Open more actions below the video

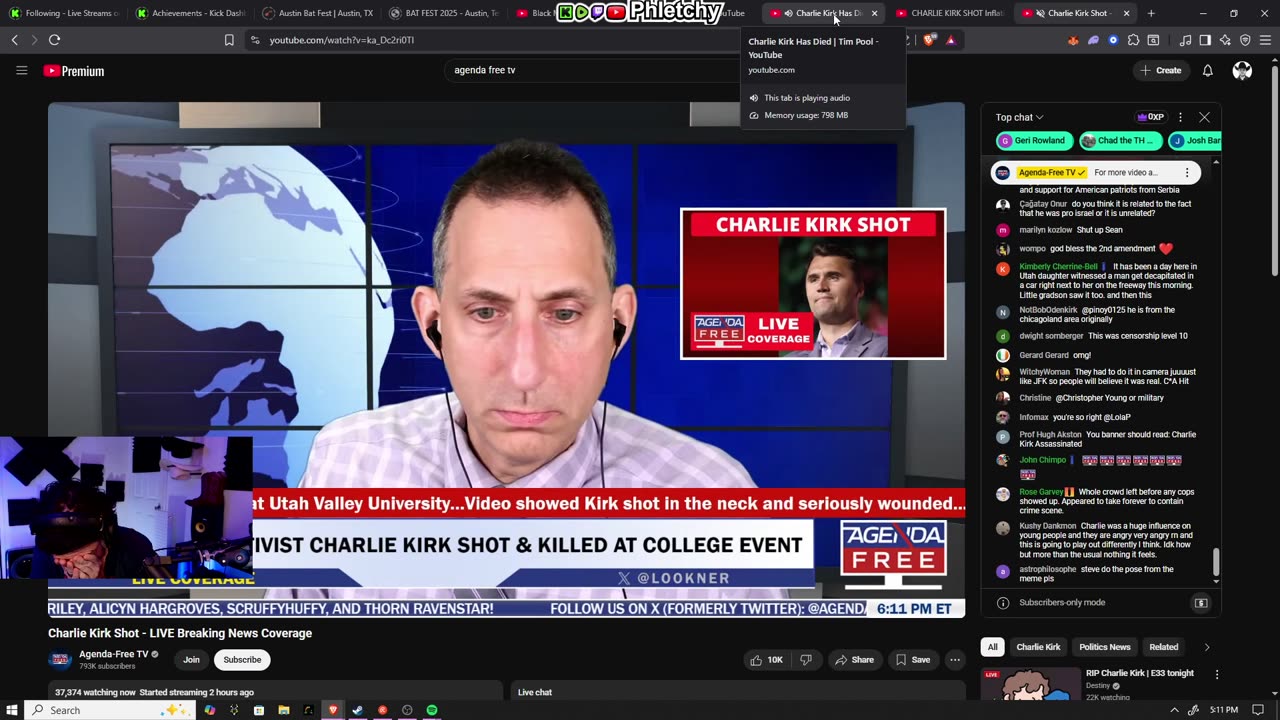pos(955,660)
